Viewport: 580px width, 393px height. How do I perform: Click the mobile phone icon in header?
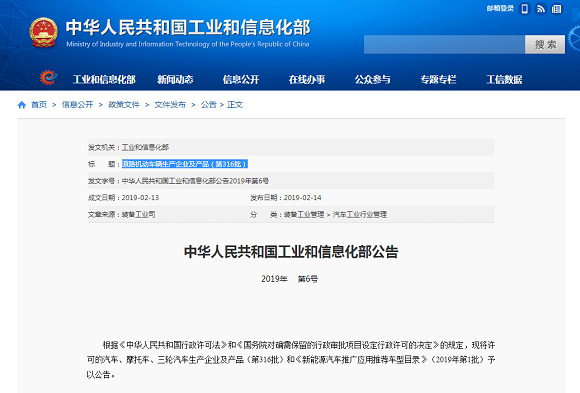tap(525, 9)
